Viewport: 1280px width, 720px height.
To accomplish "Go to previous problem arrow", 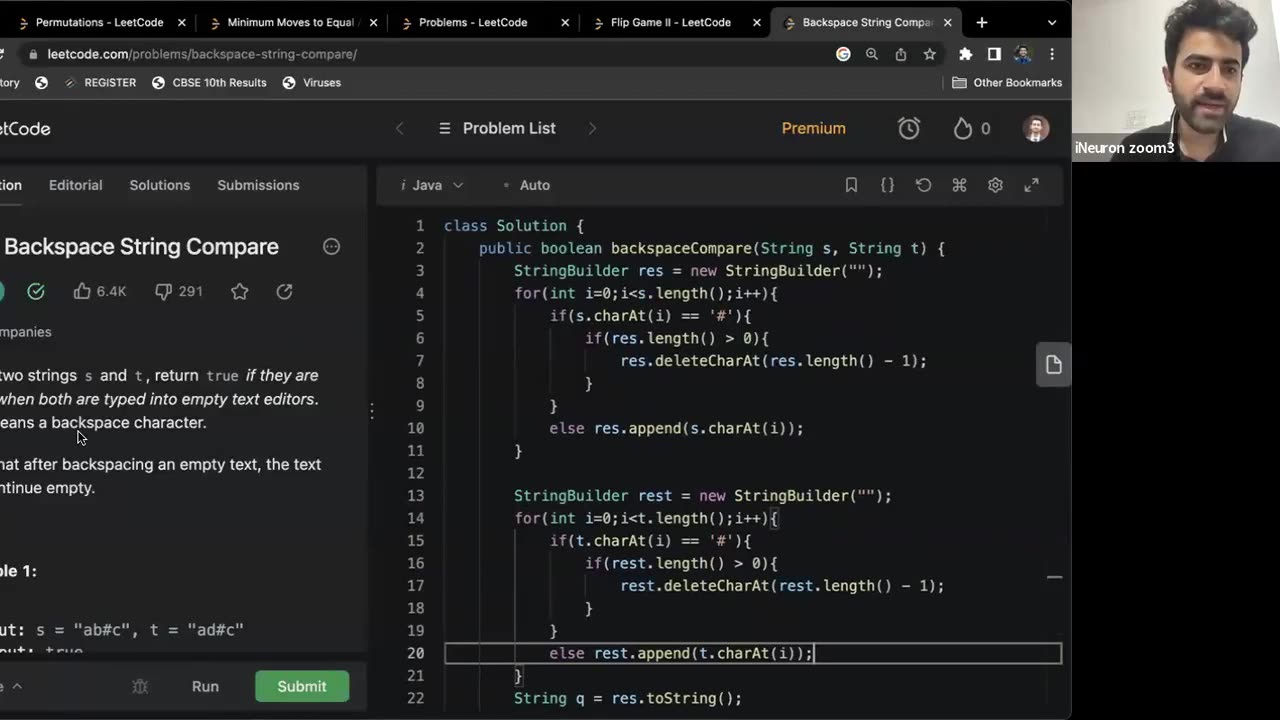I will [x=400, y=128].
